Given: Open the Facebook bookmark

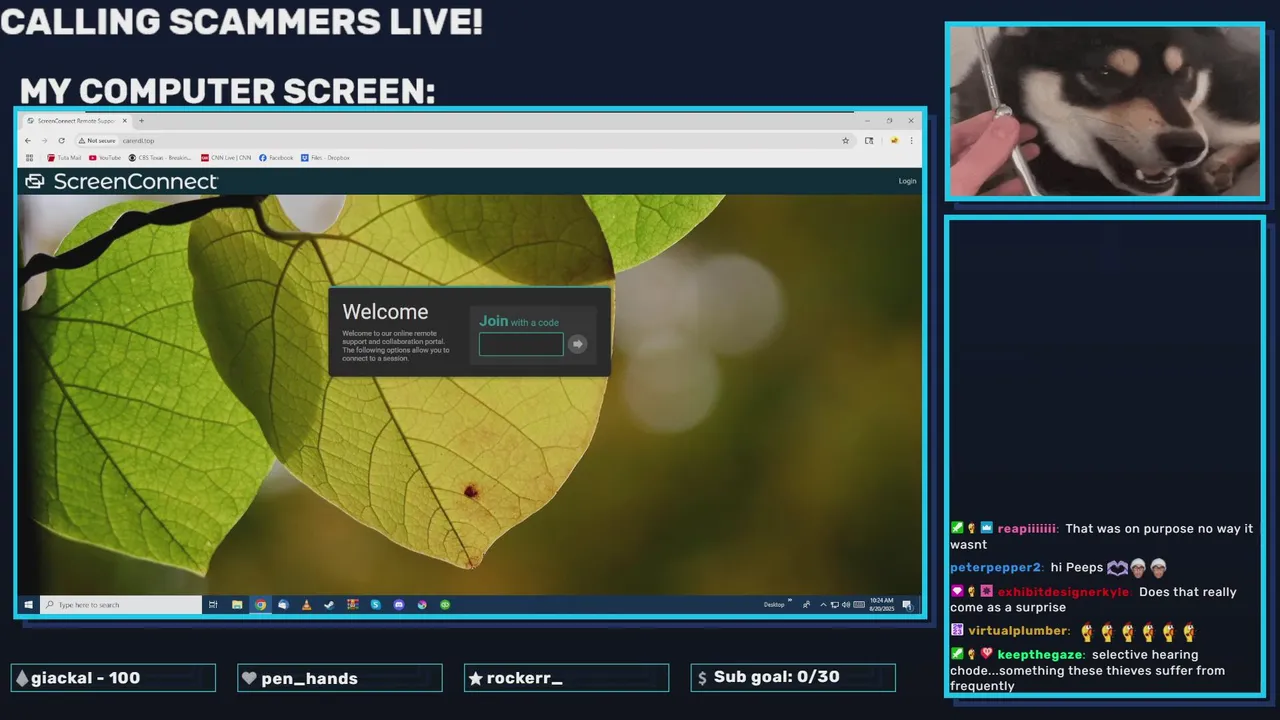Looking at the screenshot, I should coord(276,158).
